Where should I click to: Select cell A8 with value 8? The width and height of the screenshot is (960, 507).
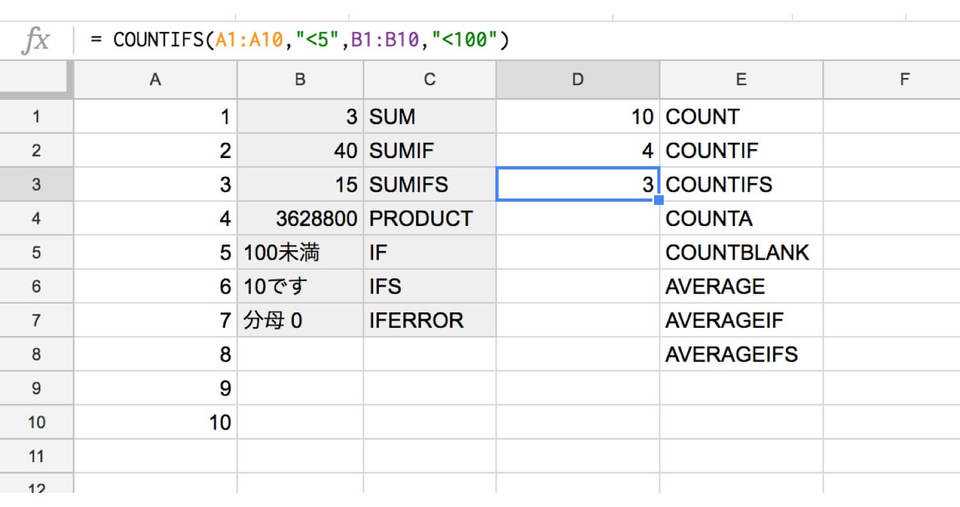(x=156, y=355)
